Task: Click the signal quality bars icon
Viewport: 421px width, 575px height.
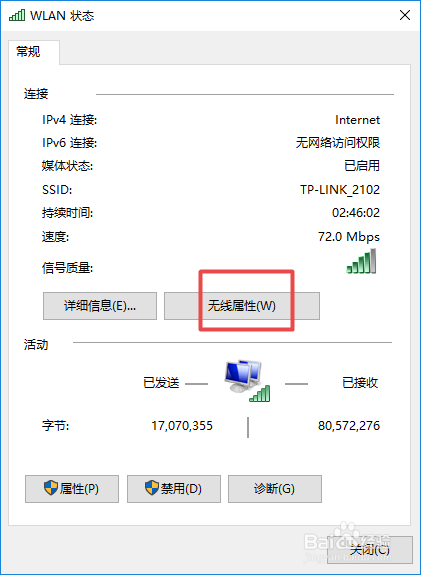Action: click(x=362, y=261)
